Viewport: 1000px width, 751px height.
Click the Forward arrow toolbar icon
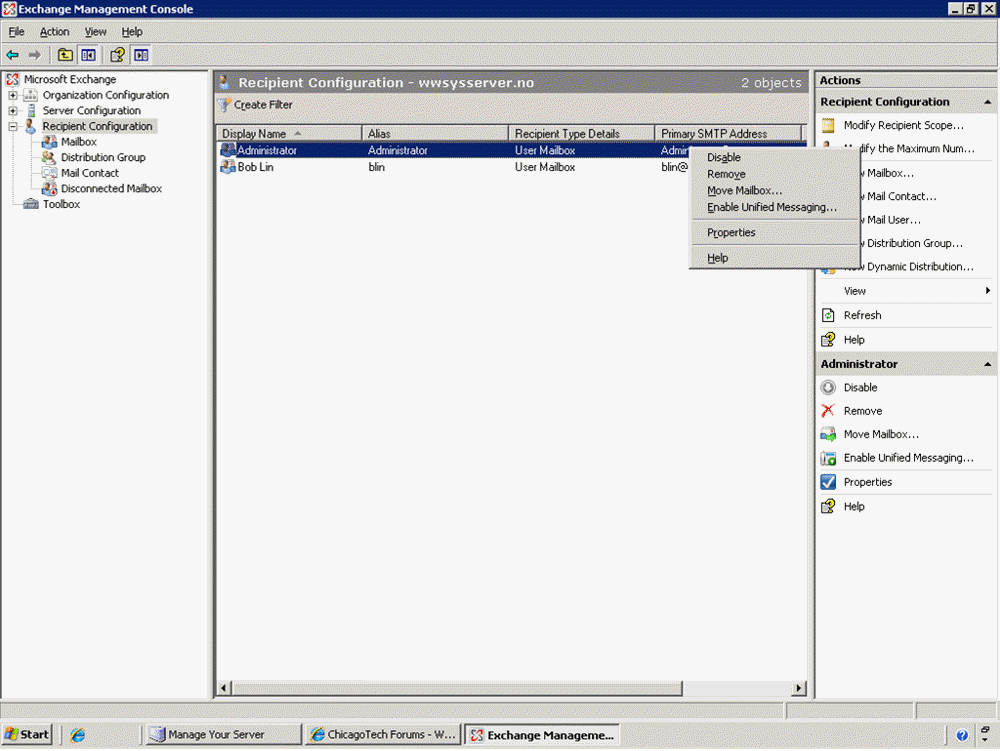tap(34, 55)
